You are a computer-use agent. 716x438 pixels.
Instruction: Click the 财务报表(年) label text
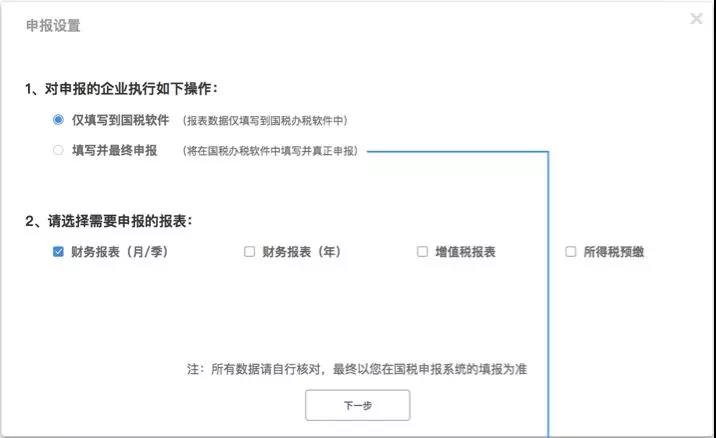click(301, 252)
